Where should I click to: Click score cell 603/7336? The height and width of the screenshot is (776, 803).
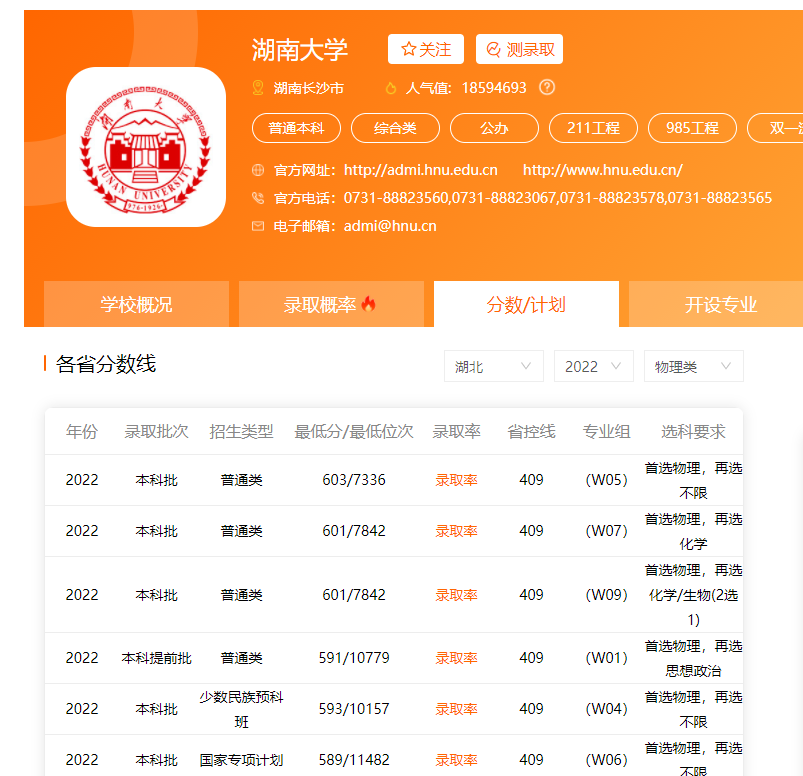(354, 480)
